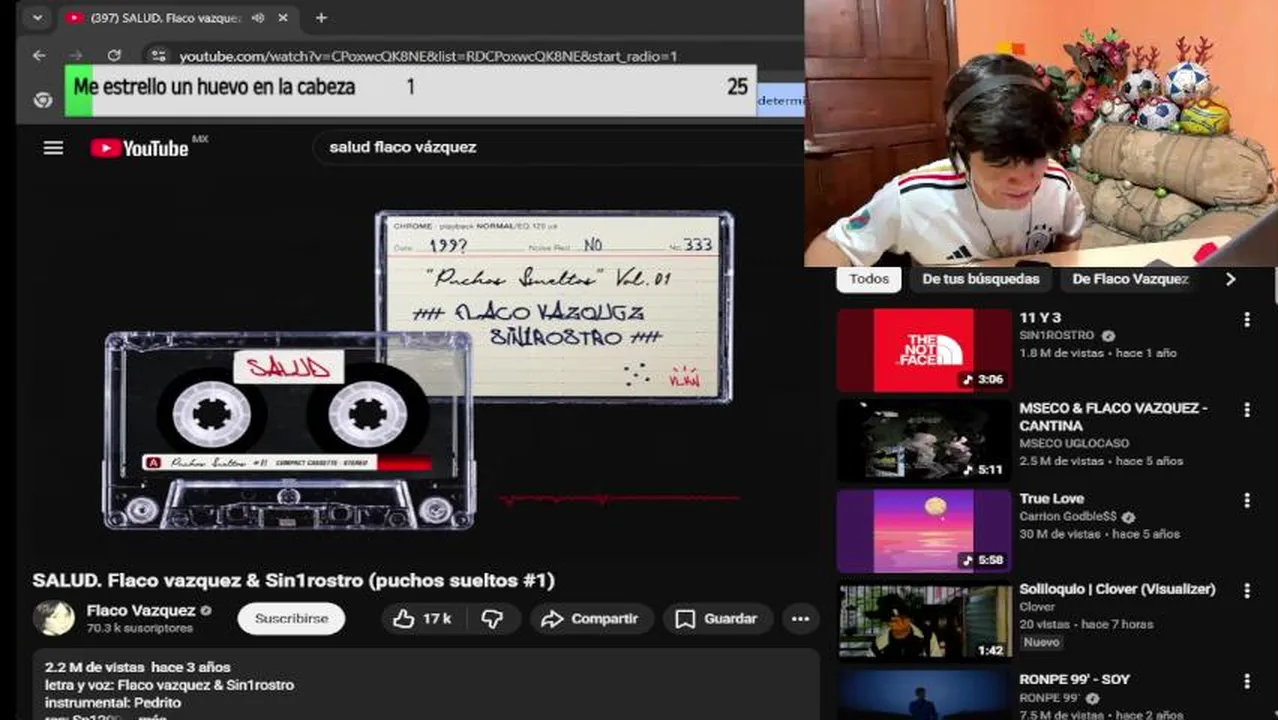The width and height of the screenshot is (1278, 720).
Task: Select the Todos filter chip
Action: click(869, 279)
